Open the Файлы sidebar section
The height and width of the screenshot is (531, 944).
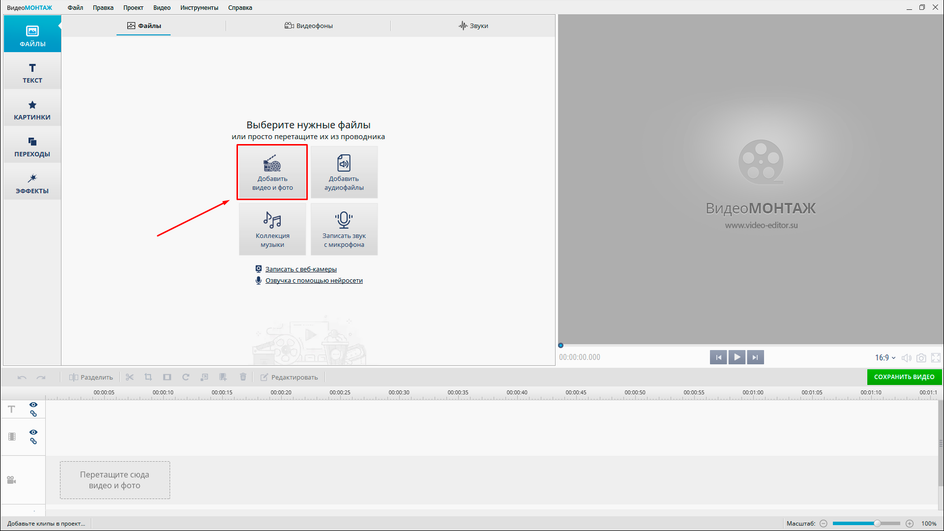click(32, 34)
